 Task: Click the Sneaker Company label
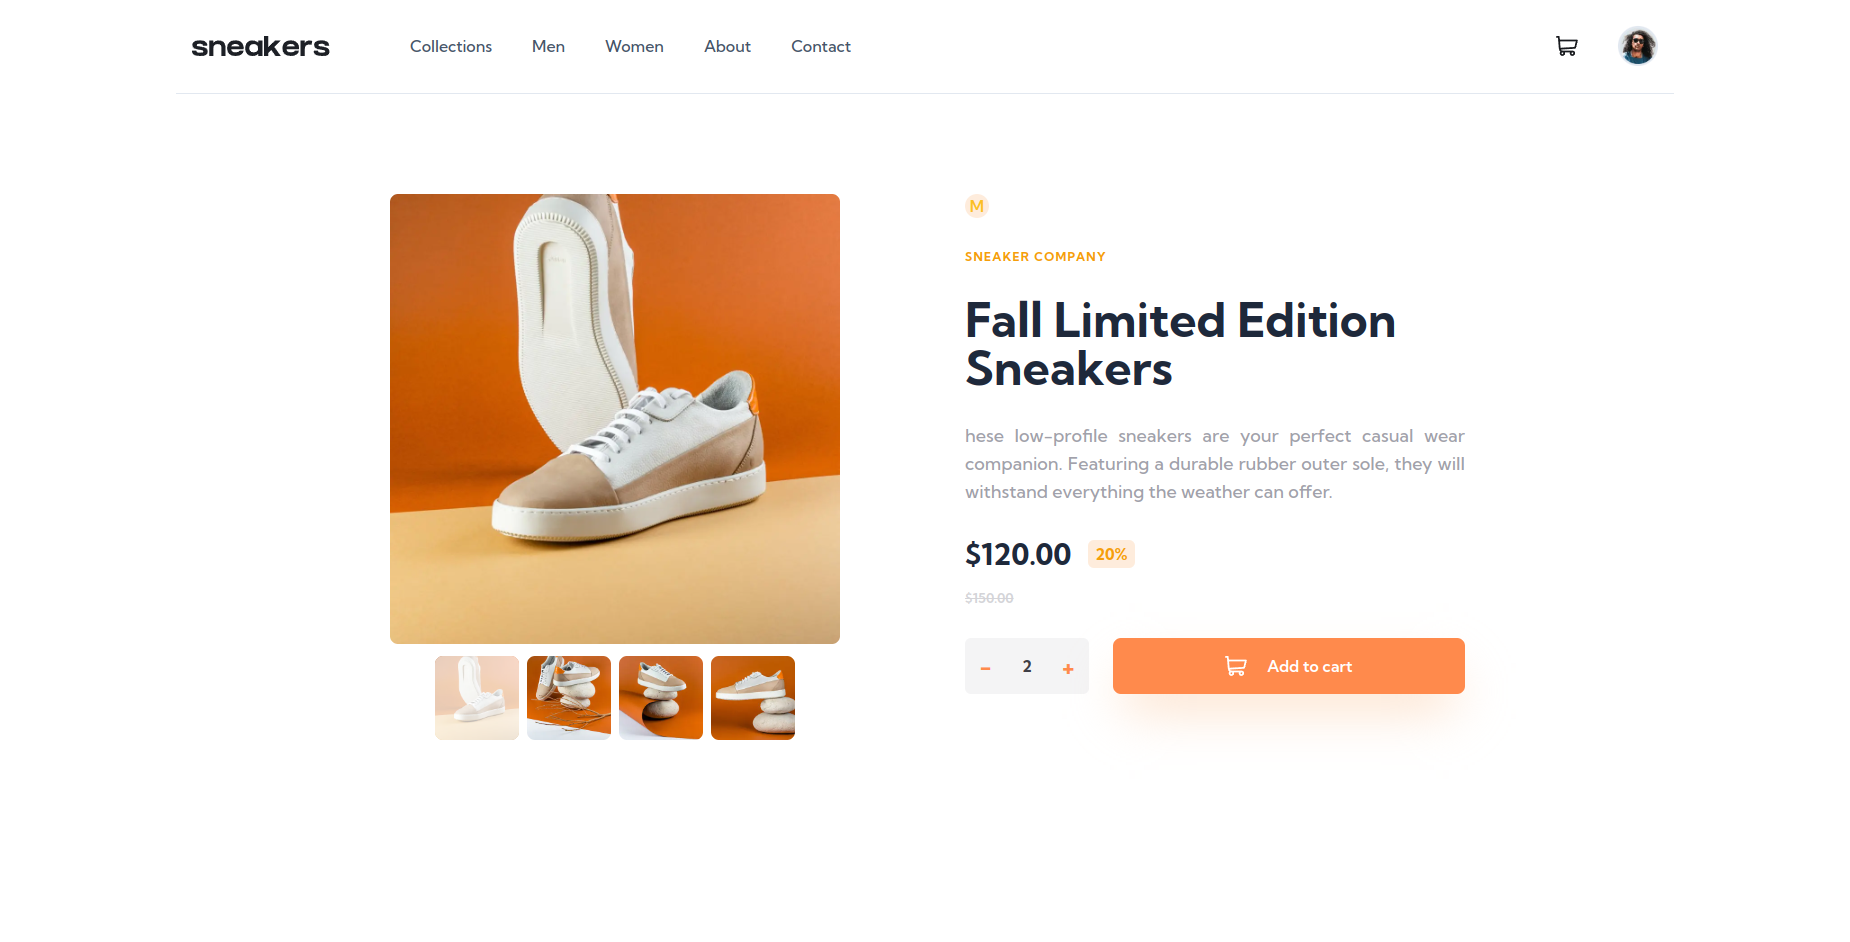1035,257
